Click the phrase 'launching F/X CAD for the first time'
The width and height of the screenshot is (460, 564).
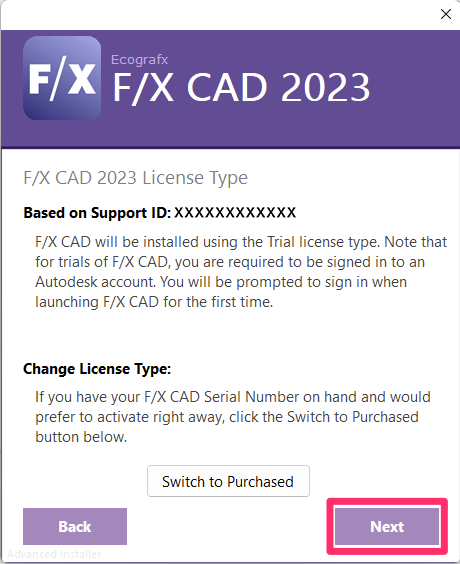[x=153, y=302]
